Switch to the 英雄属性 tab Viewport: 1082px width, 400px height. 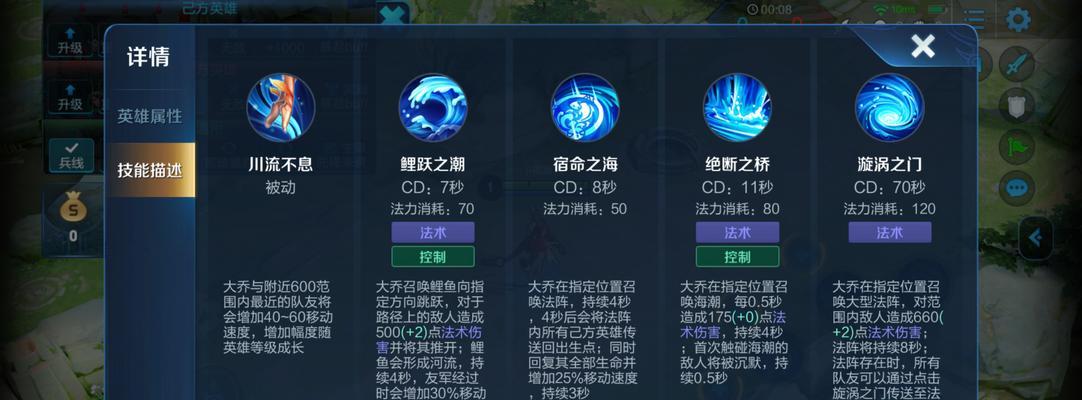tap(150, 116)
